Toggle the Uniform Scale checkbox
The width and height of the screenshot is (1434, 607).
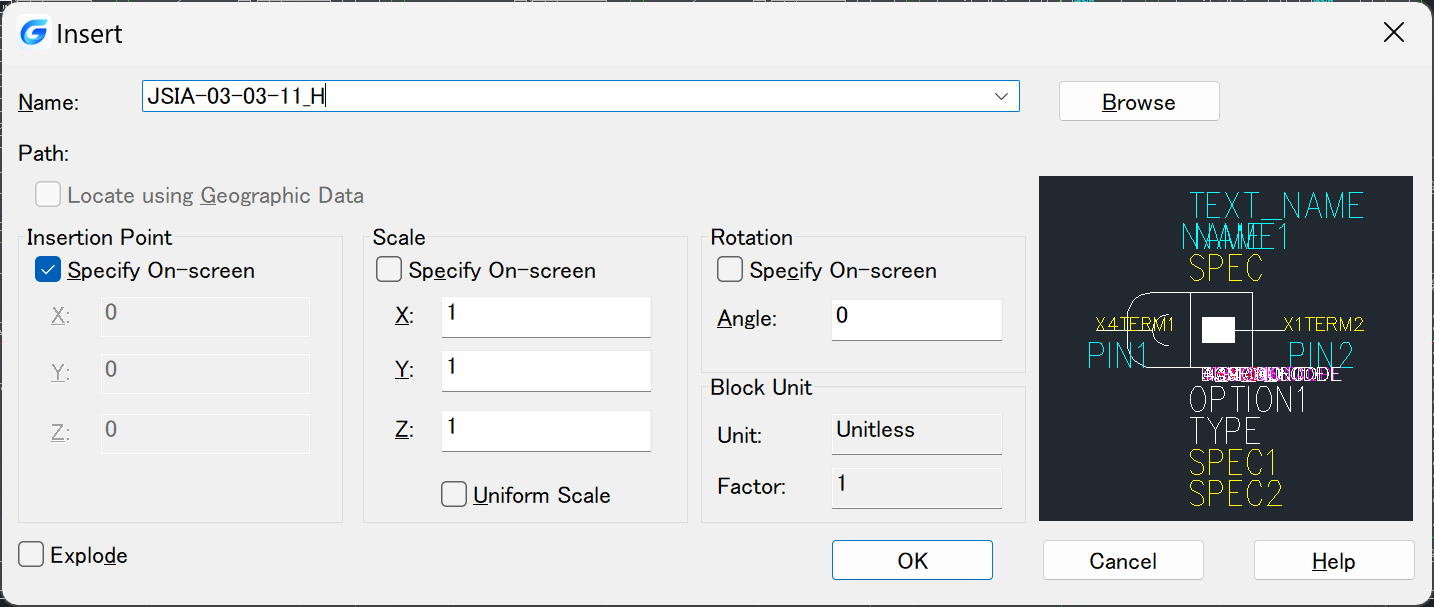(x=454, y=495)
